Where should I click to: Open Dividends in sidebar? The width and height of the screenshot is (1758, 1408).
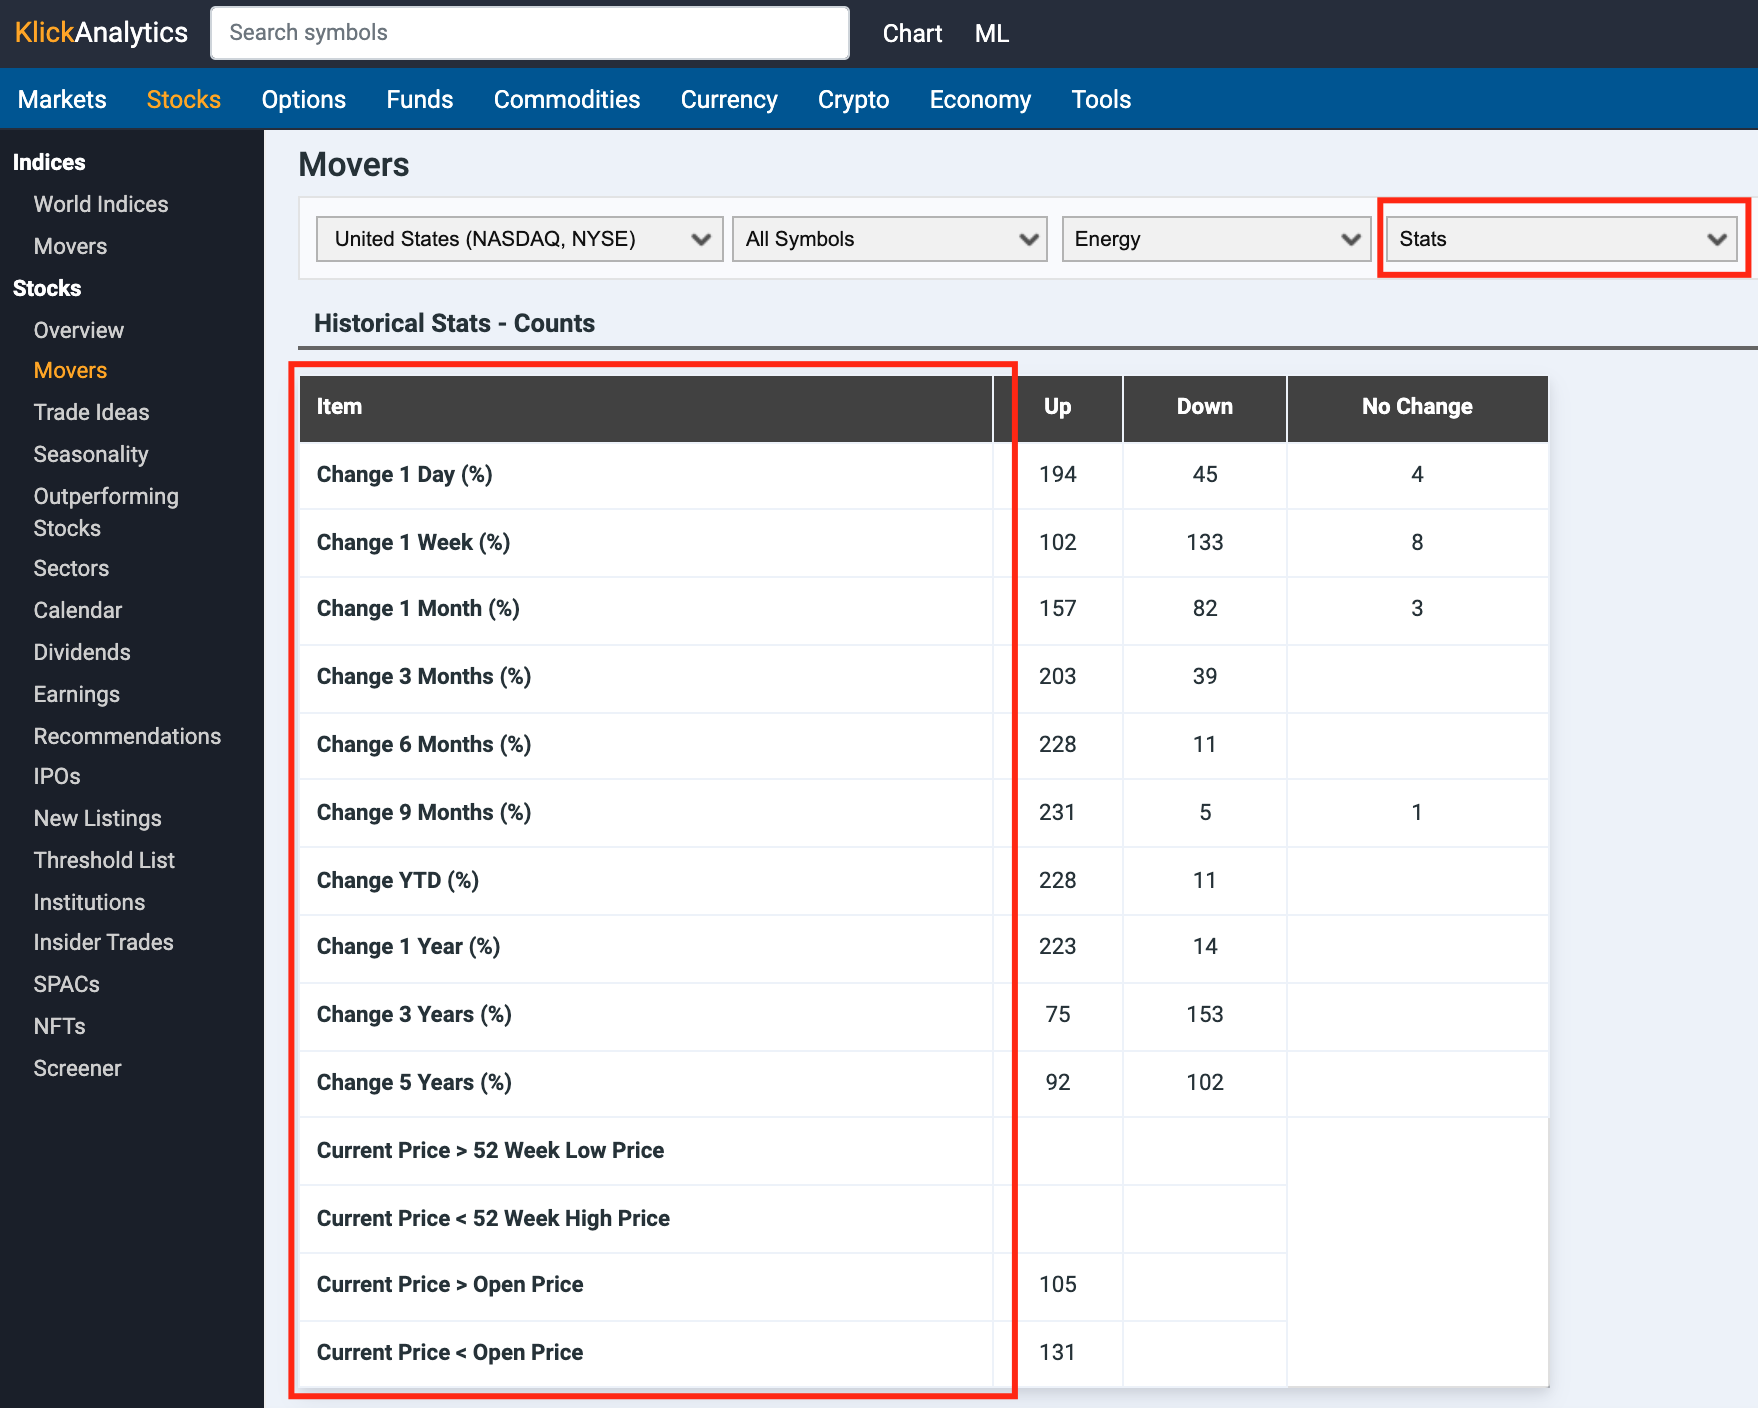82,652
